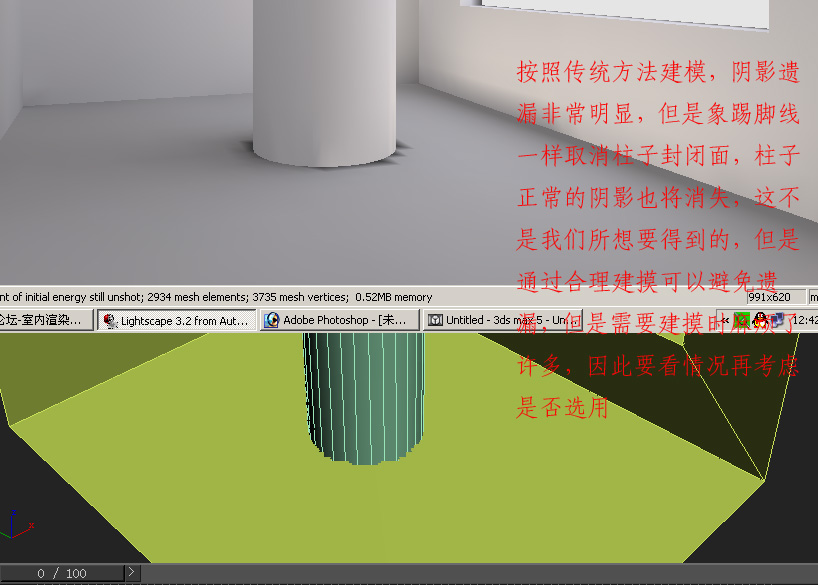Open the QQ penguin tray icon

point(761,320)
